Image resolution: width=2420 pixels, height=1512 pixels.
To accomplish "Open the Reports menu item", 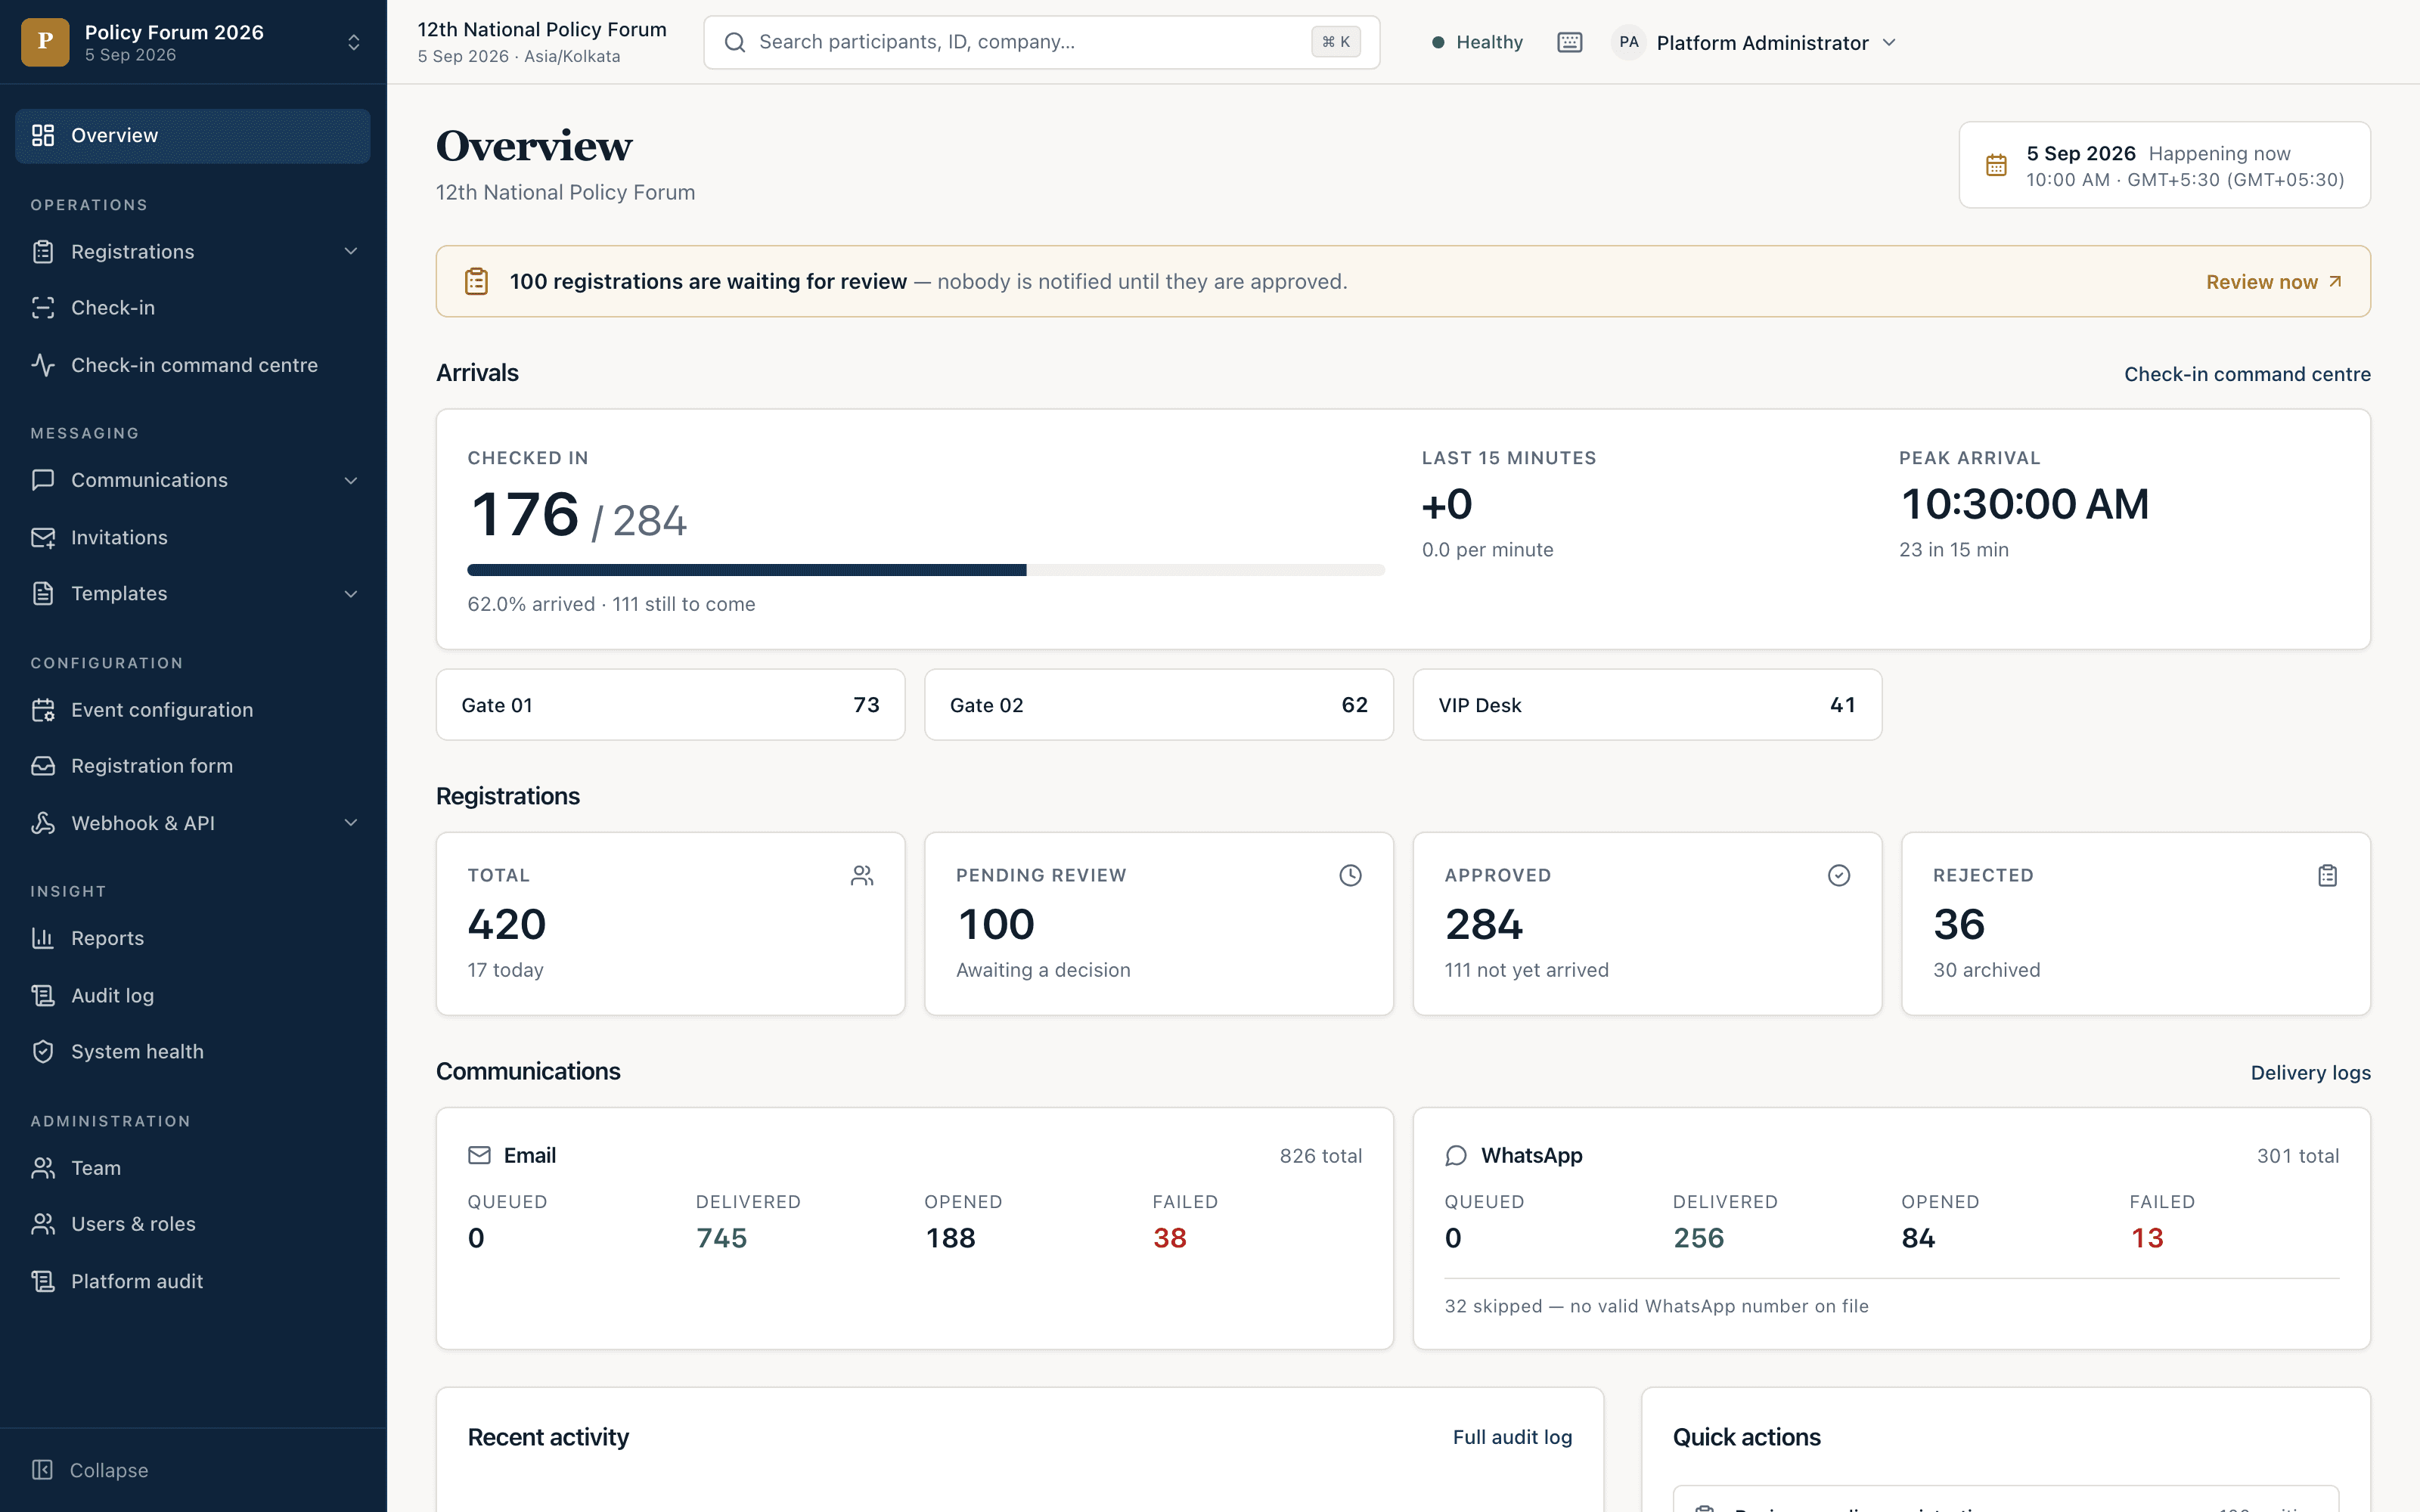I will tap(193, 938).
